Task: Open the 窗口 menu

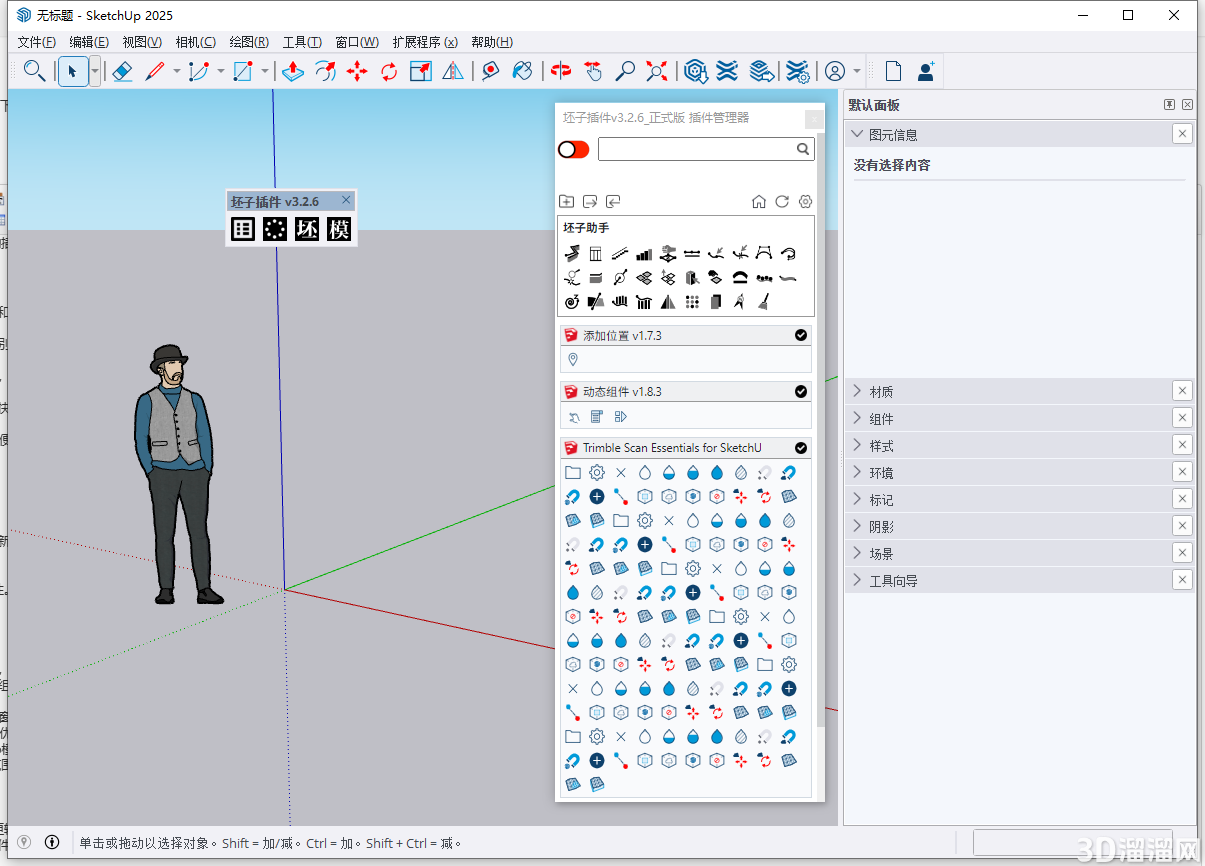Action: pos(355,42)
